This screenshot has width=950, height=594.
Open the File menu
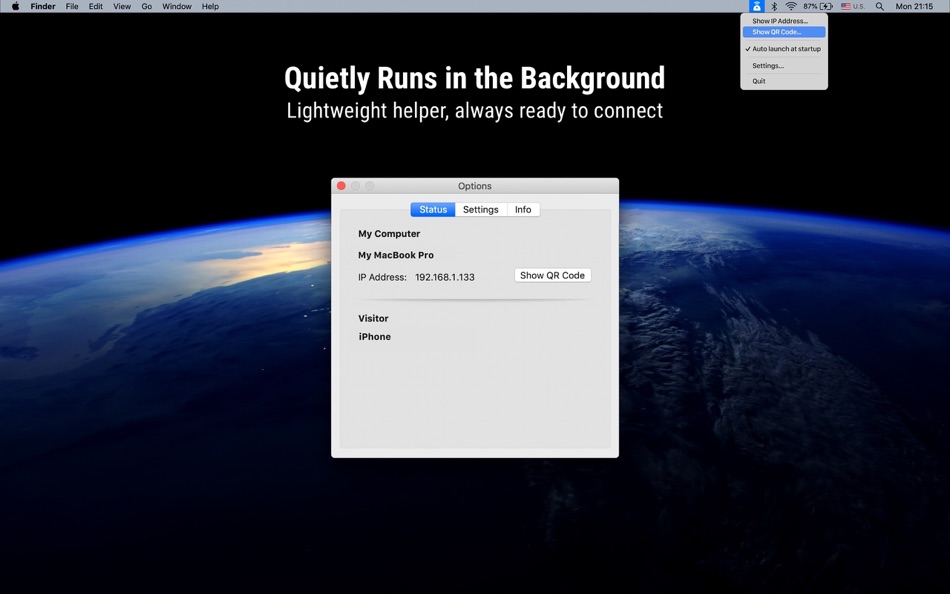coord(72,6)
